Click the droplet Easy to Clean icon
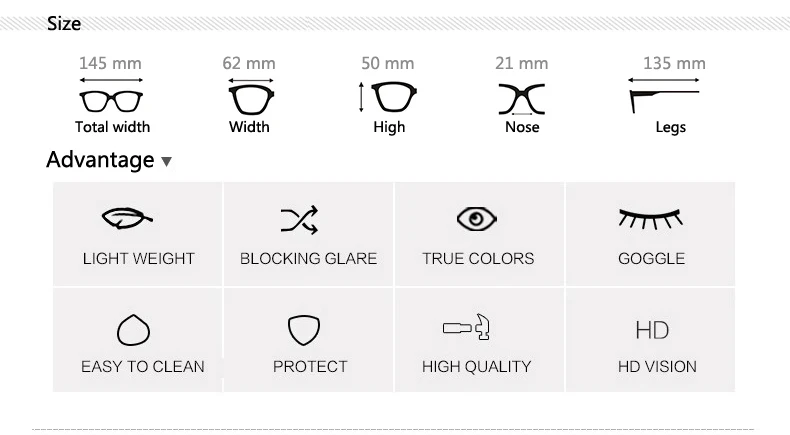790x435 pixels. point(133,329)
